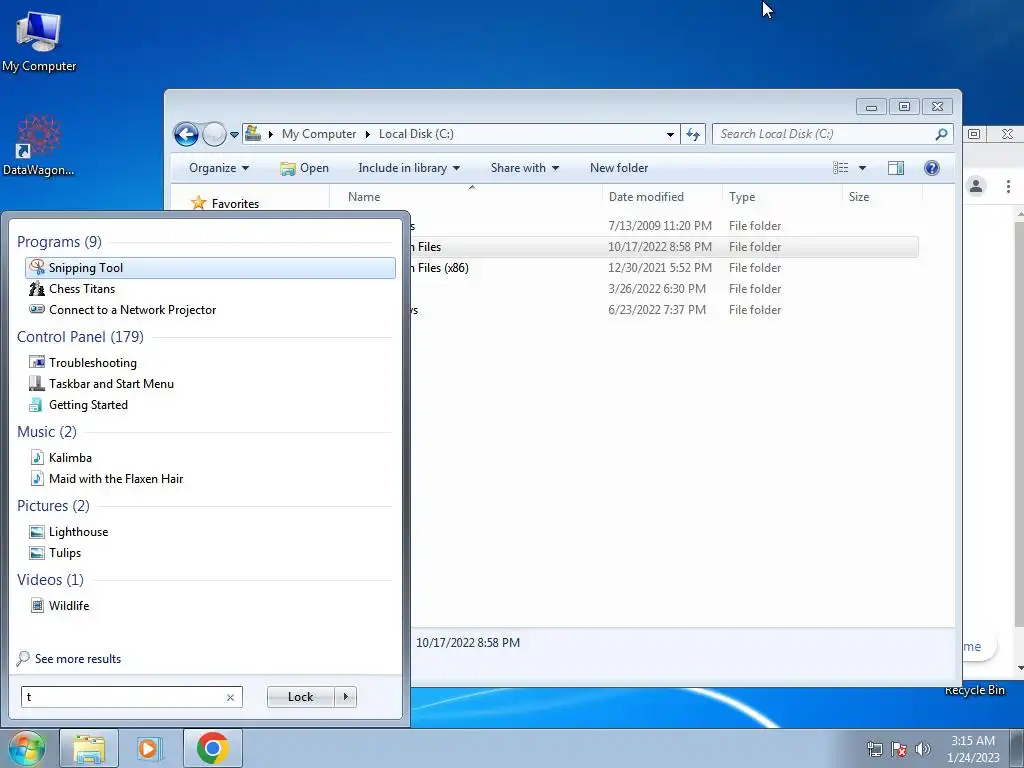Click the network tray icon
This screenshot has width=1024, height=768.
pyautogui.click(x=874, y=749)
